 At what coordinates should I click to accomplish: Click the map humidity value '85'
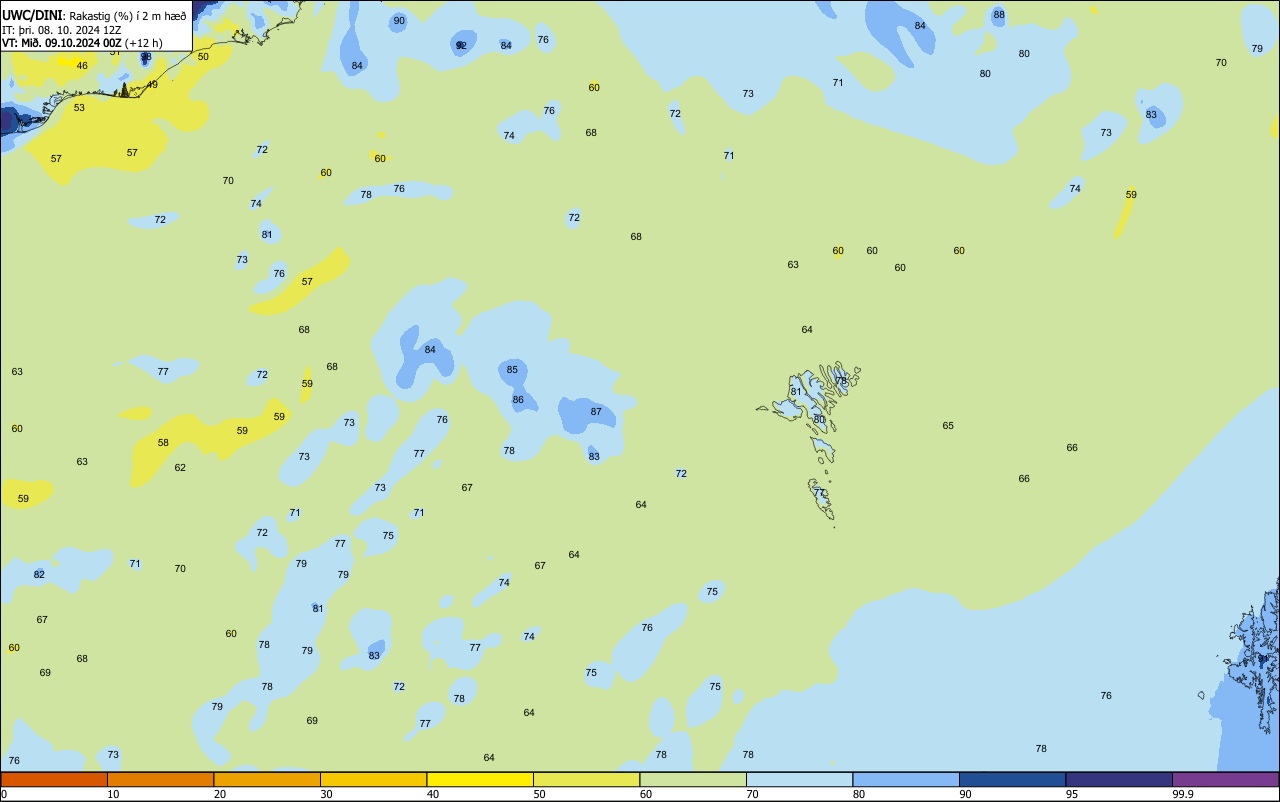tap(512, 370)
